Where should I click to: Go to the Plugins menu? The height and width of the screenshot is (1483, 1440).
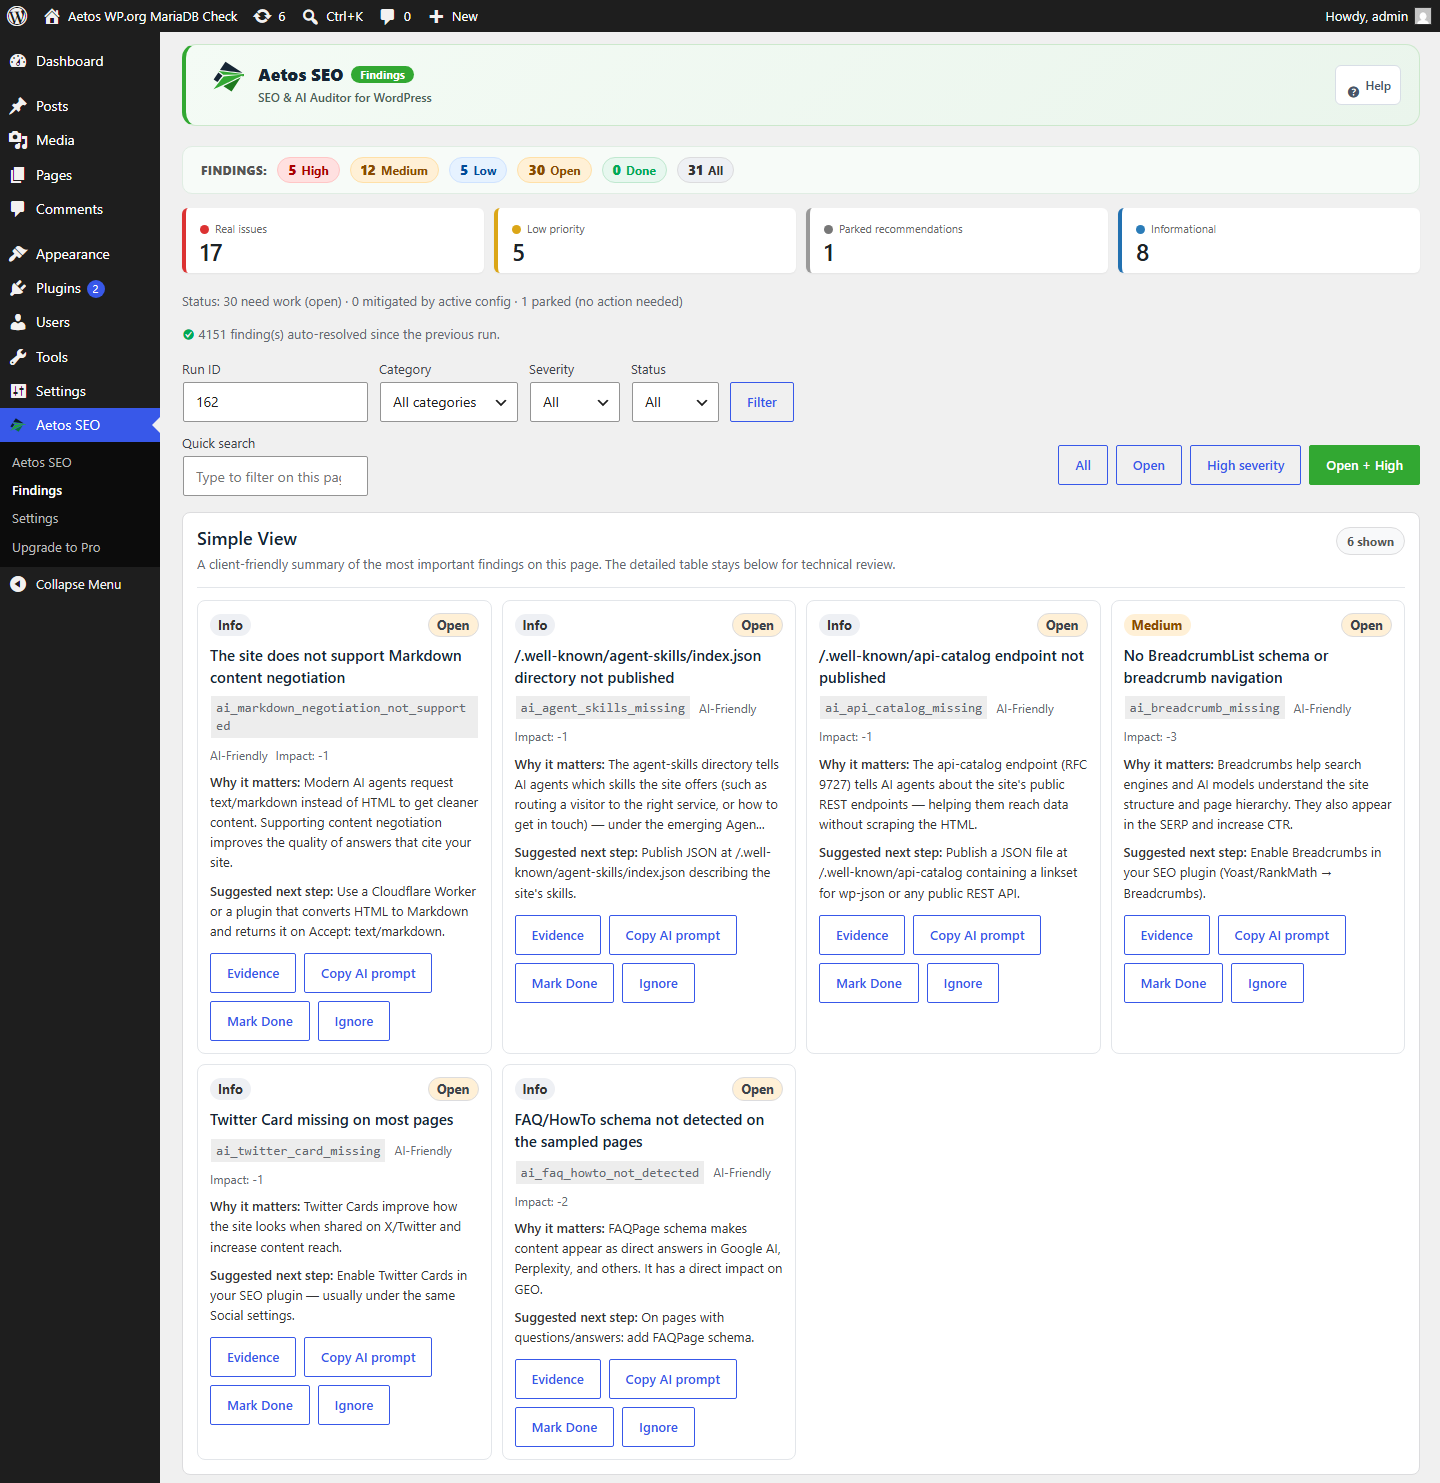tap(80, 288)
